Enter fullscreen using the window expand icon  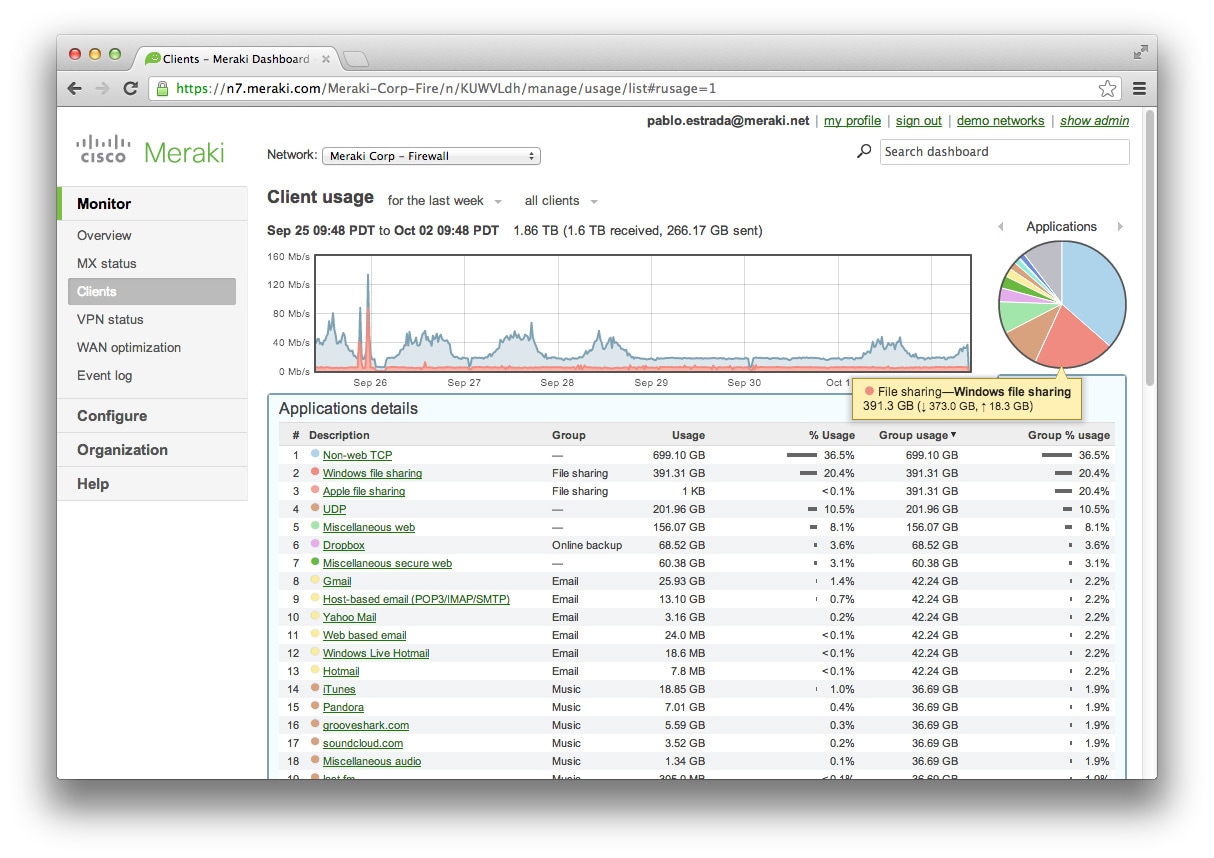tap(1140, 52)
